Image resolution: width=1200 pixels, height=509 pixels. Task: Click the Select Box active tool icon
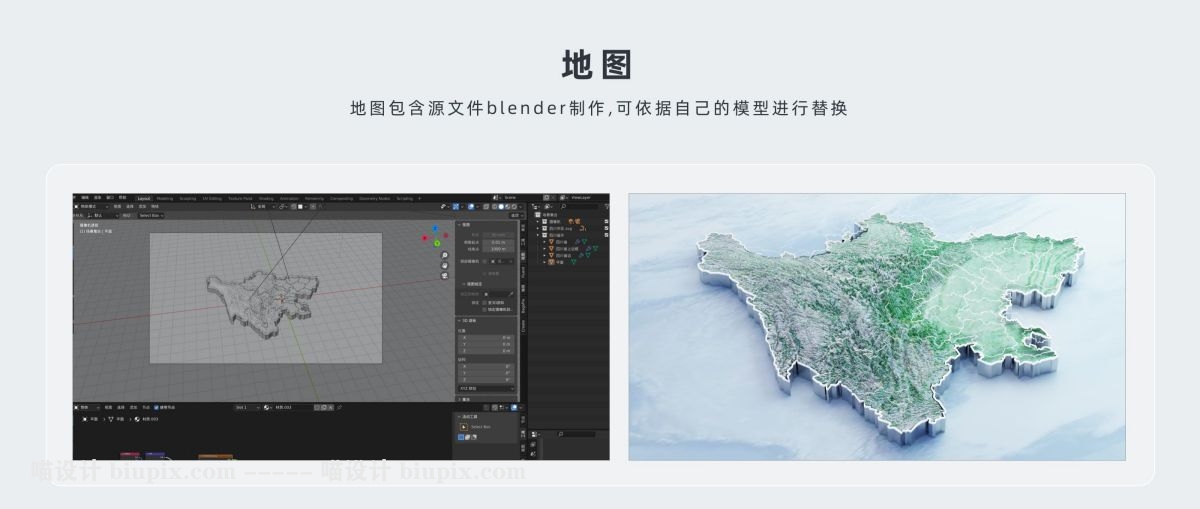(x=464, y=427)
